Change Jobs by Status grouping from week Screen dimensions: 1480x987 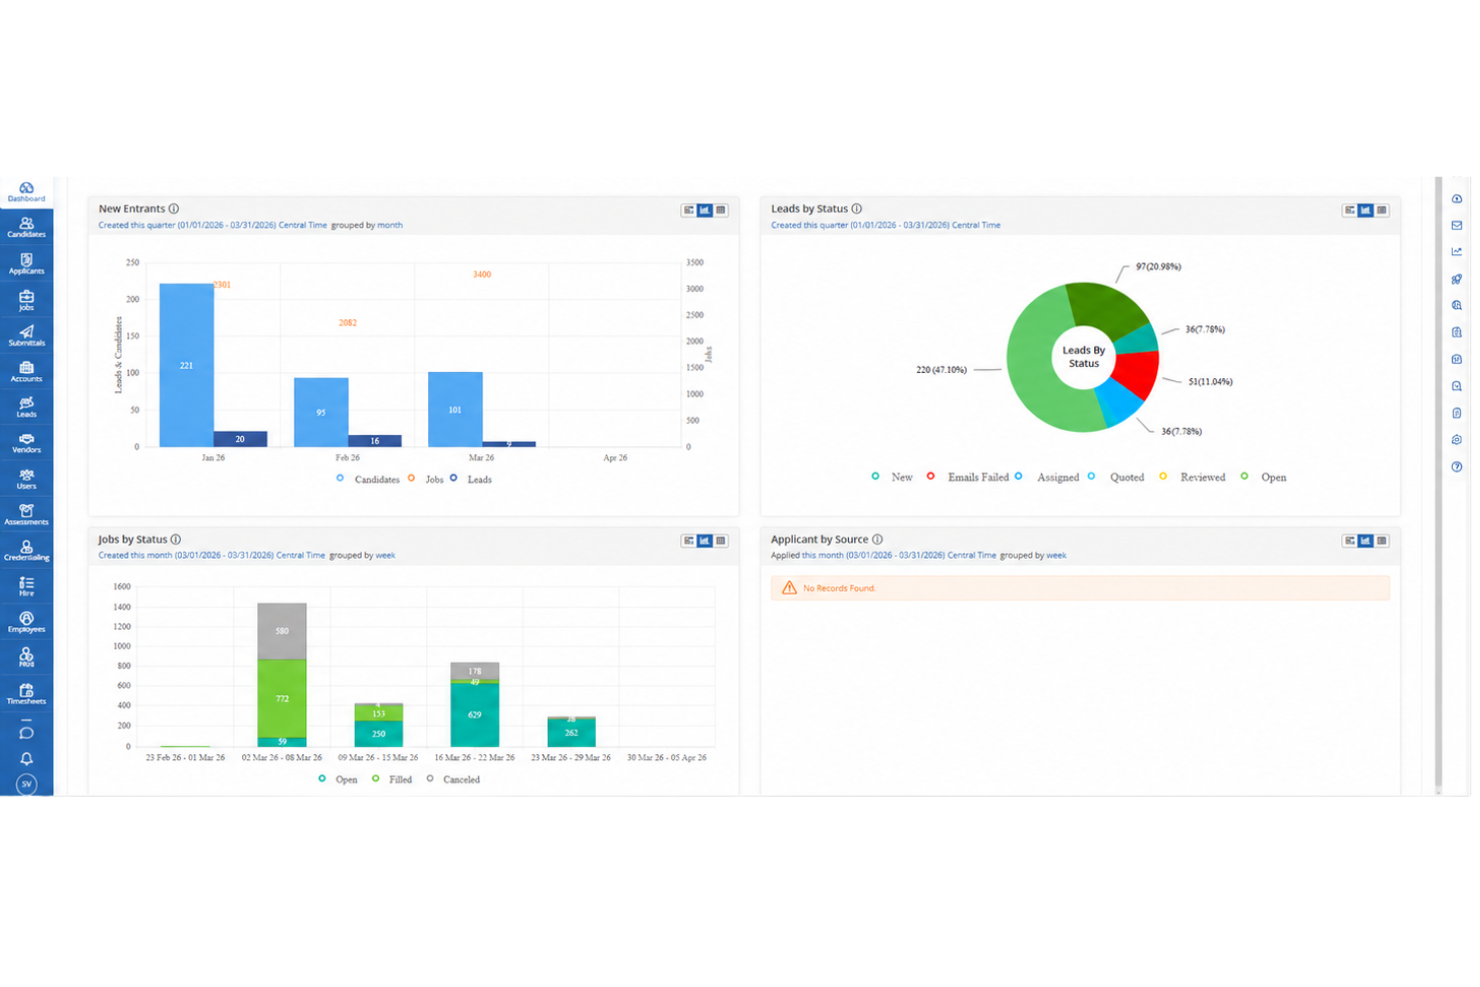(x=385, y=555)
